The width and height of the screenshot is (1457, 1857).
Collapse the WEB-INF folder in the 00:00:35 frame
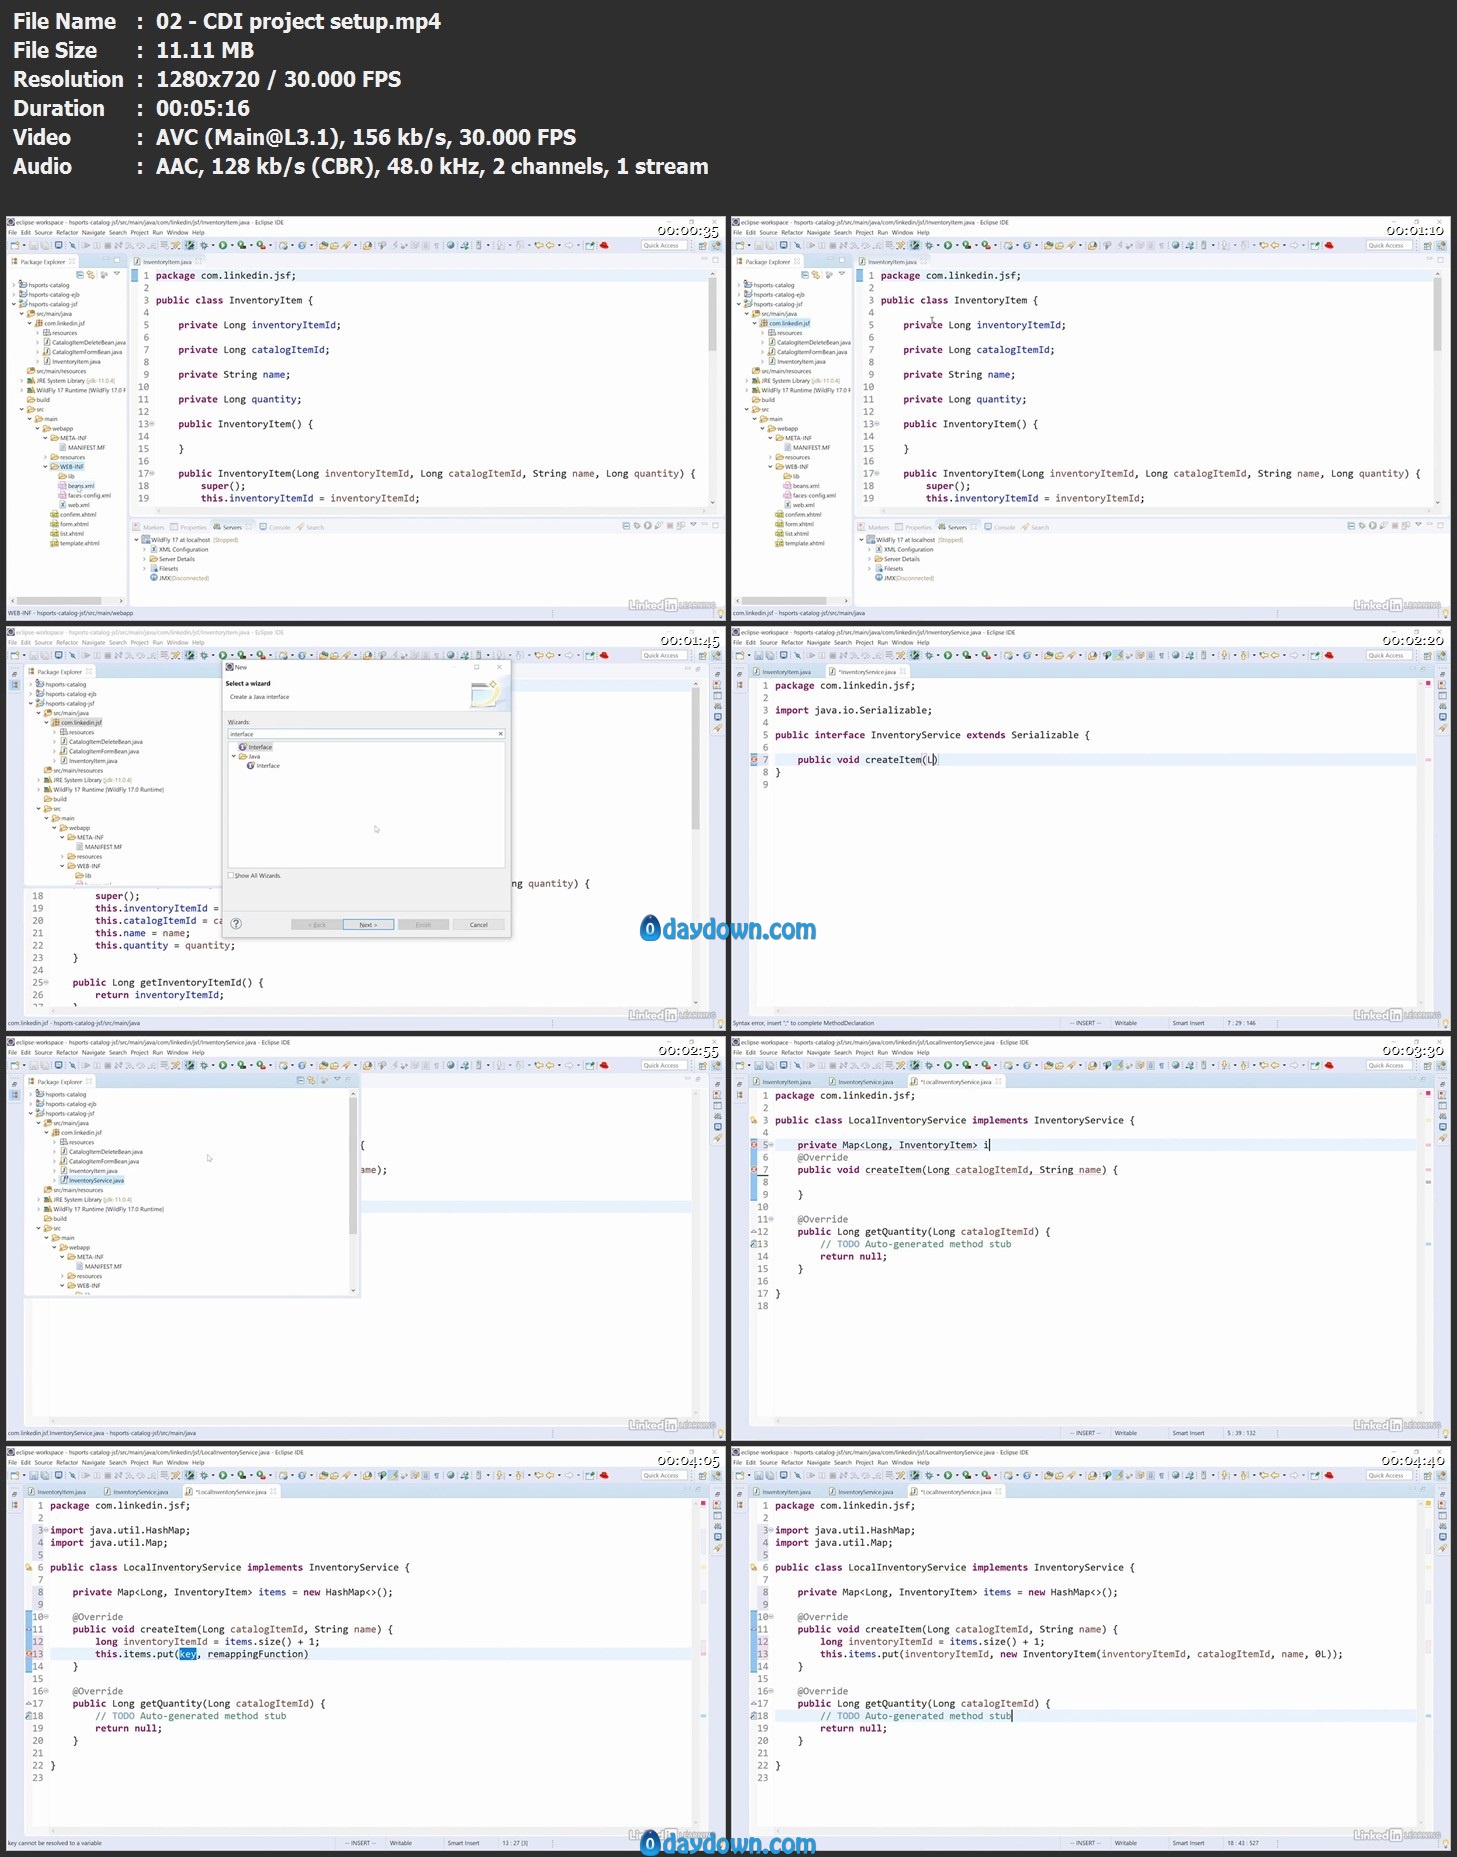(46, 466)
